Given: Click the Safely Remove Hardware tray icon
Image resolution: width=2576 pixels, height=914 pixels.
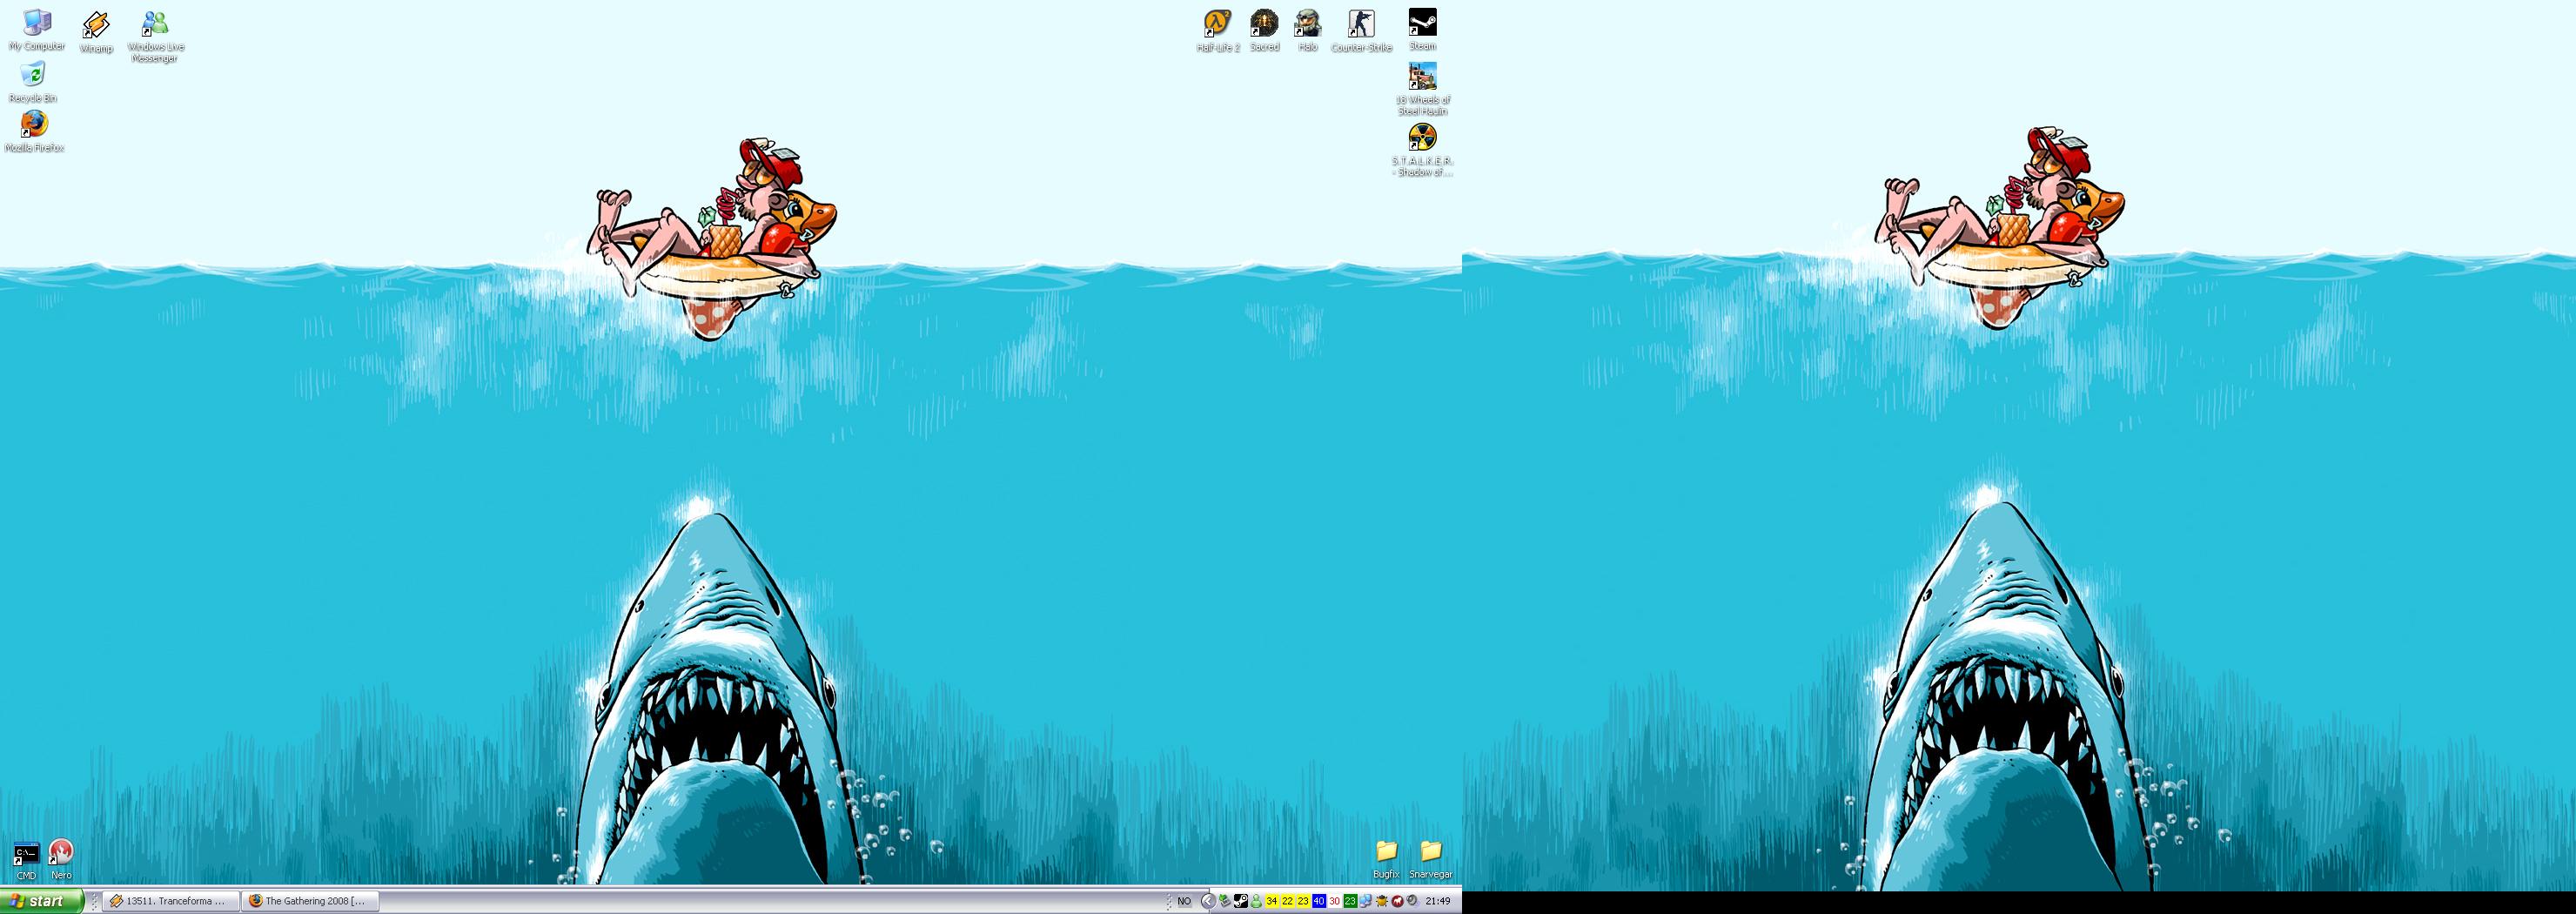Looking at the screenshot, I should pos(1225,901).
